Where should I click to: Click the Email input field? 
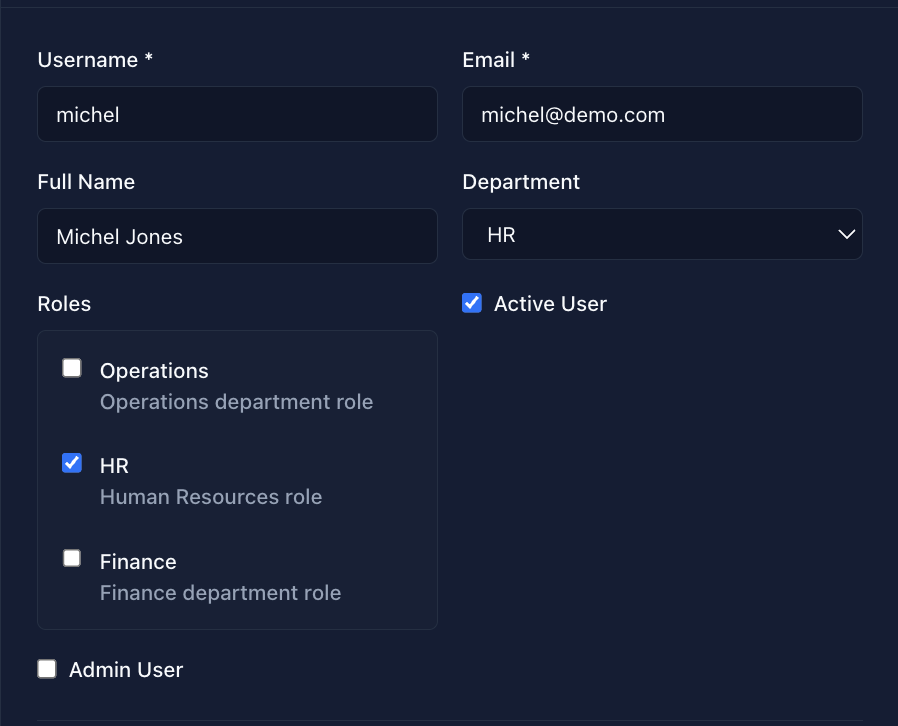(662, 114)
